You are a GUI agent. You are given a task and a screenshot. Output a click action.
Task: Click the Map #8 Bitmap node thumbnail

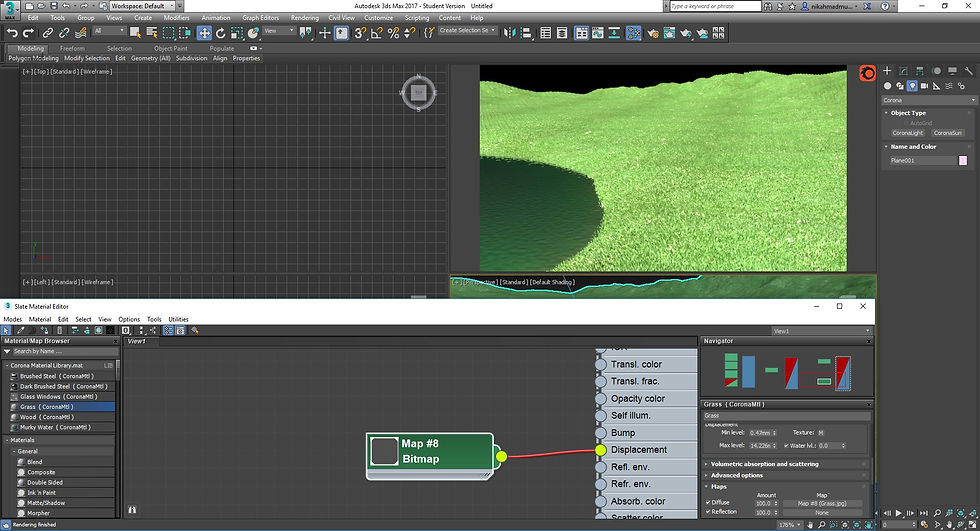click(x=384, y=451)
